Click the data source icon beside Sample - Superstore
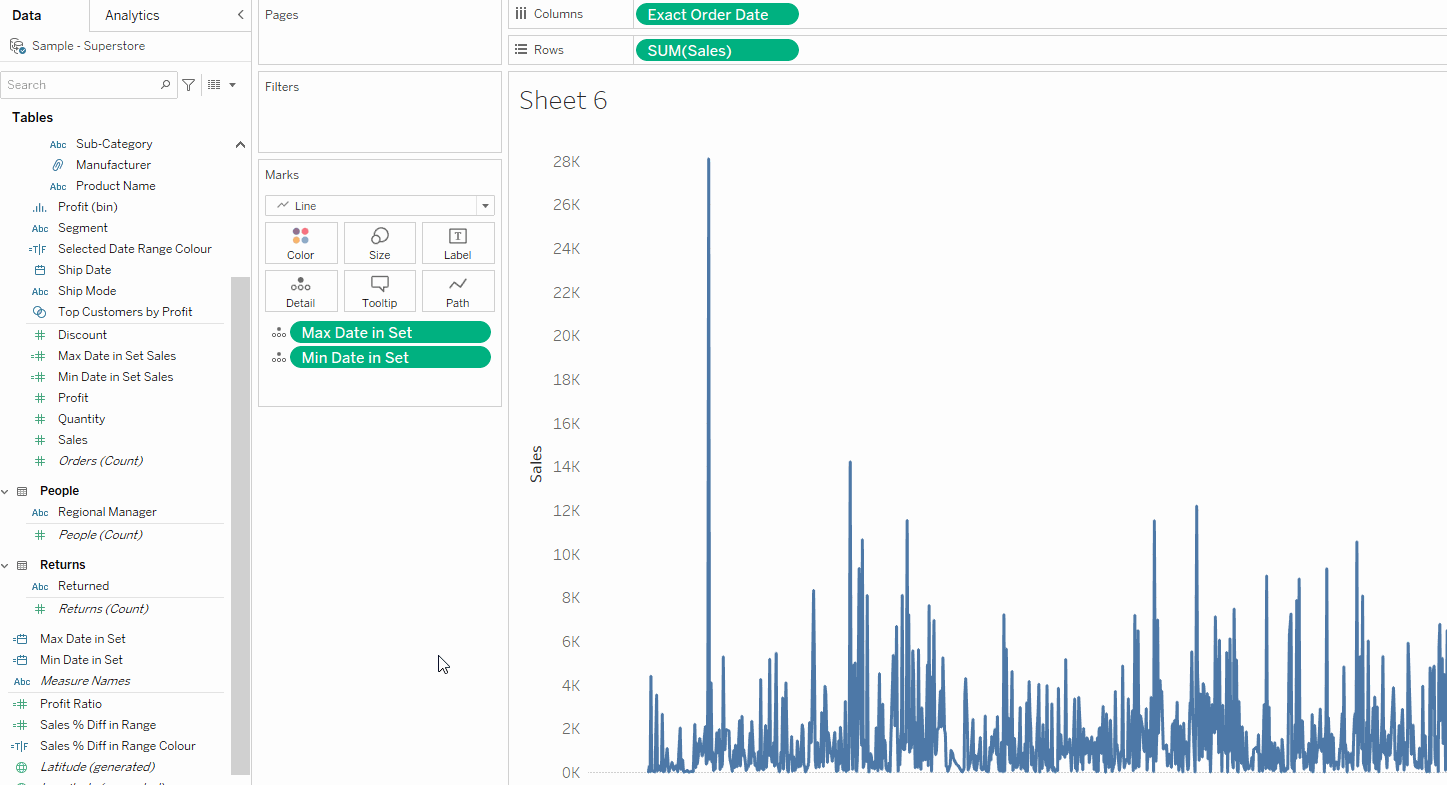 click(x=18, y=46)
